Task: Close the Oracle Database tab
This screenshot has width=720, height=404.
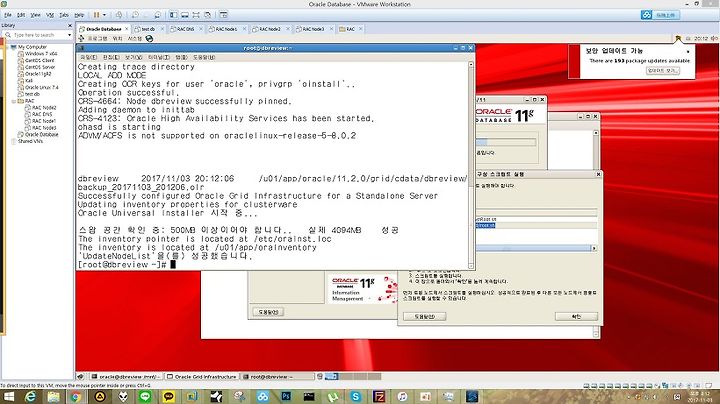Action: (127, 29)
